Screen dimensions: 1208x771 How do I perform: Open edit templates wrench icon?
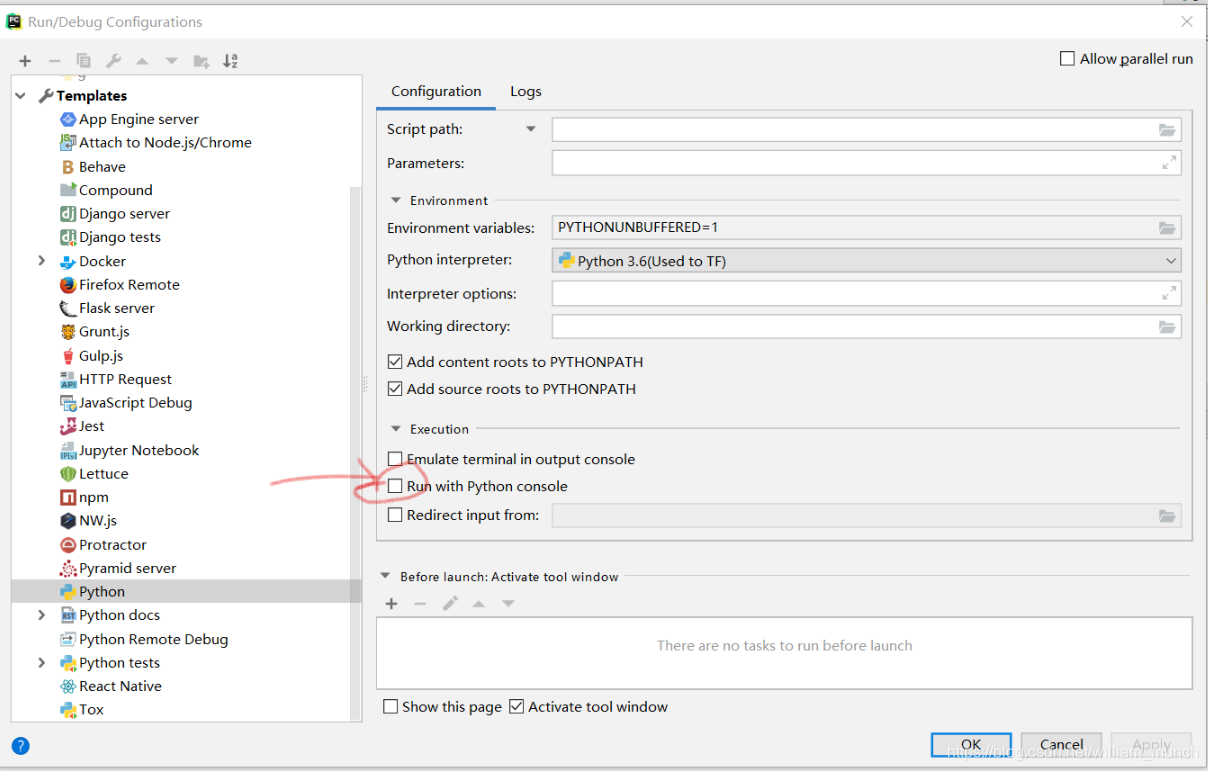[114, 61]
